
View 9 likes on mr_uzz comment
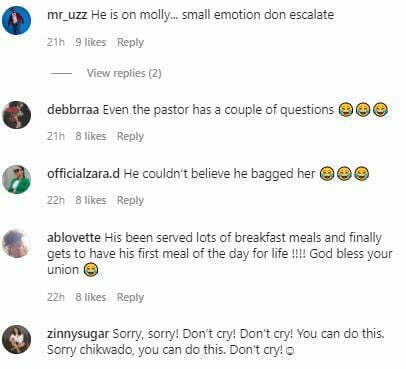click(91, 42)
